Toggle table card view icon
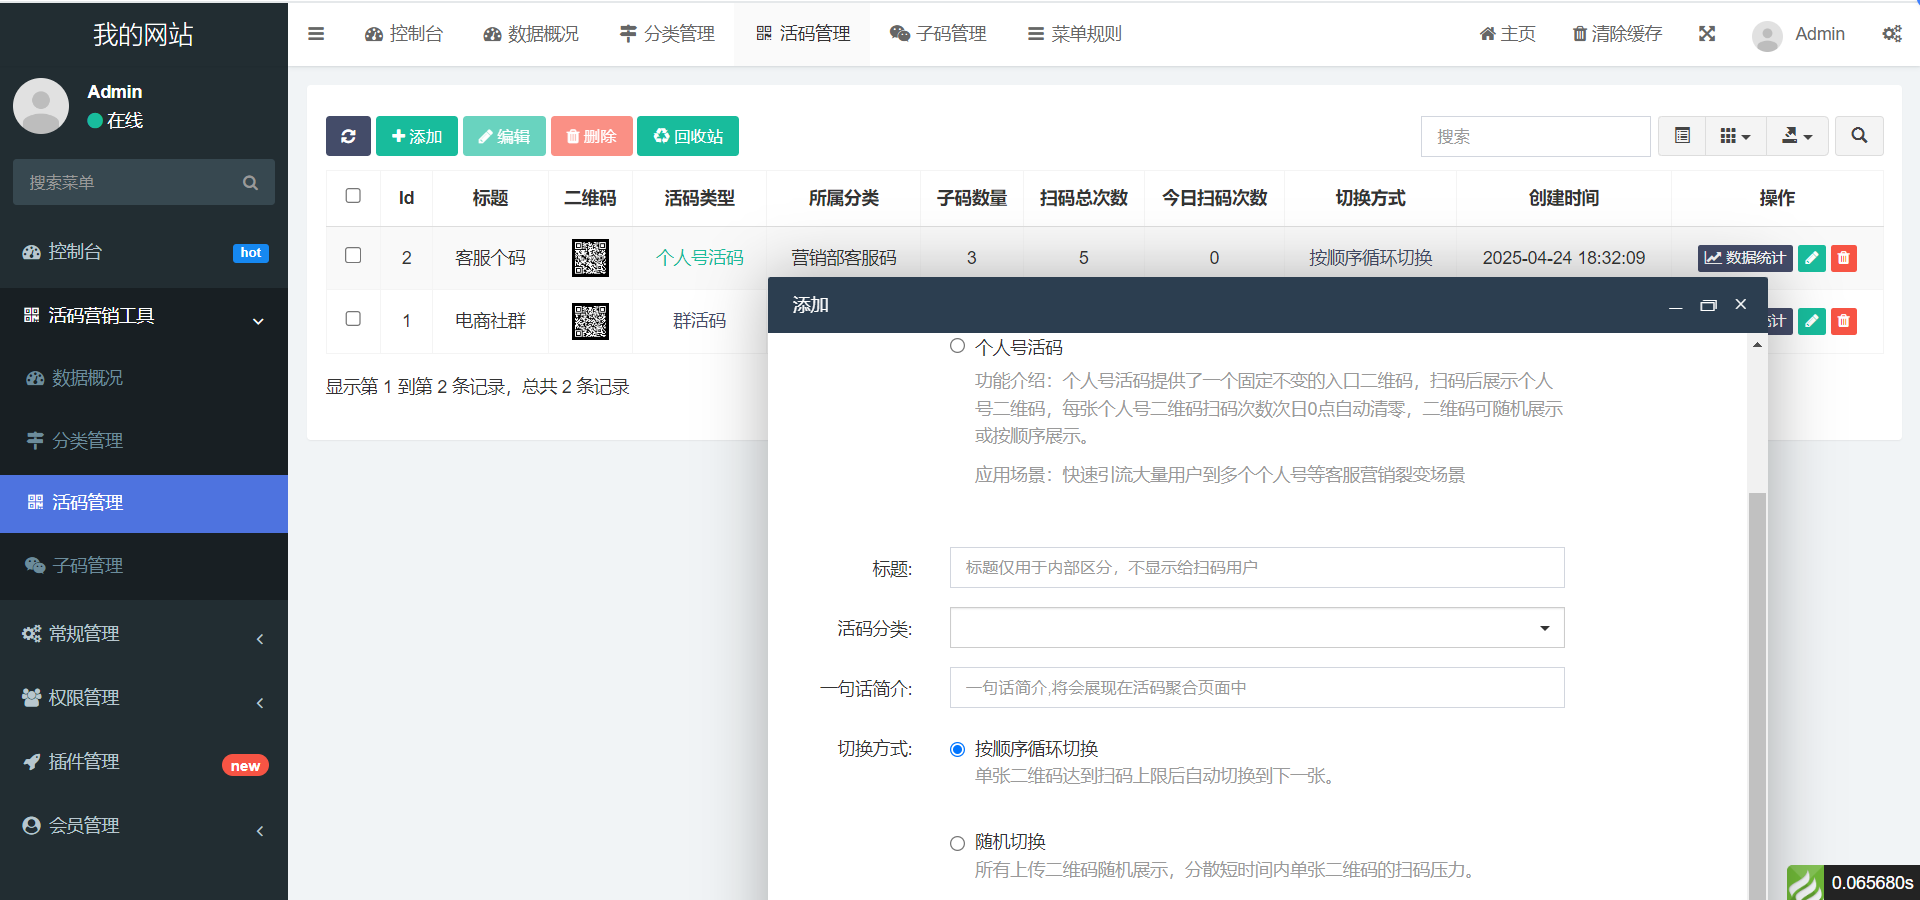The height and width of the screenshot is (900, 1920). (1683, 136)
